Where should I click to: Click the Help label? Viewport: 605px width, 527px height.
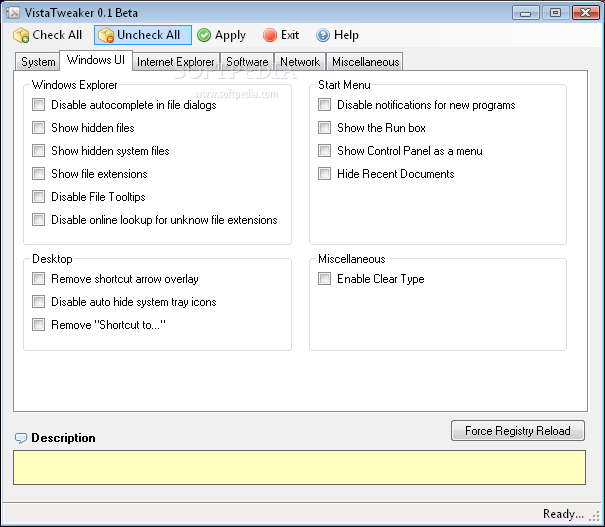click(346, 35)
